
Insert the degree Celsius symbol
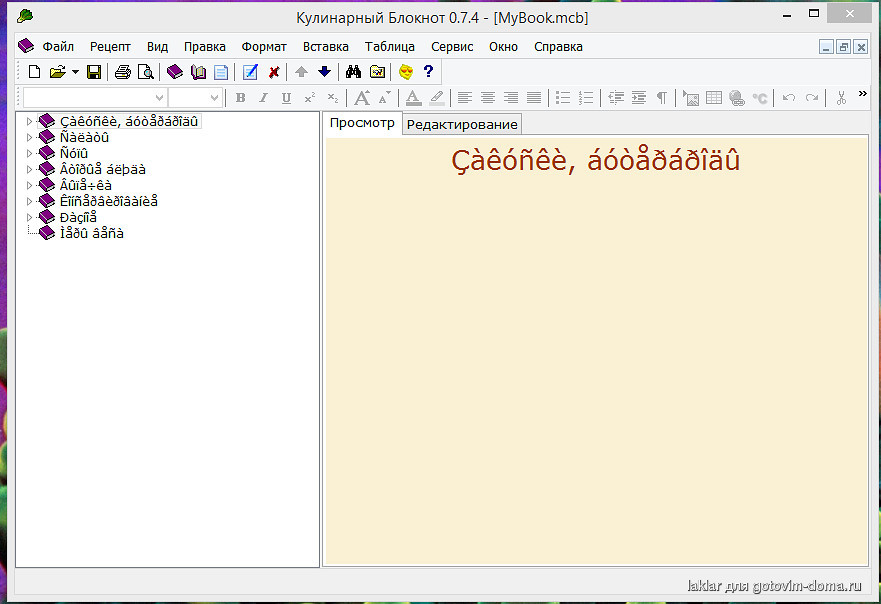pyautogui.click(x=760, y=98)
